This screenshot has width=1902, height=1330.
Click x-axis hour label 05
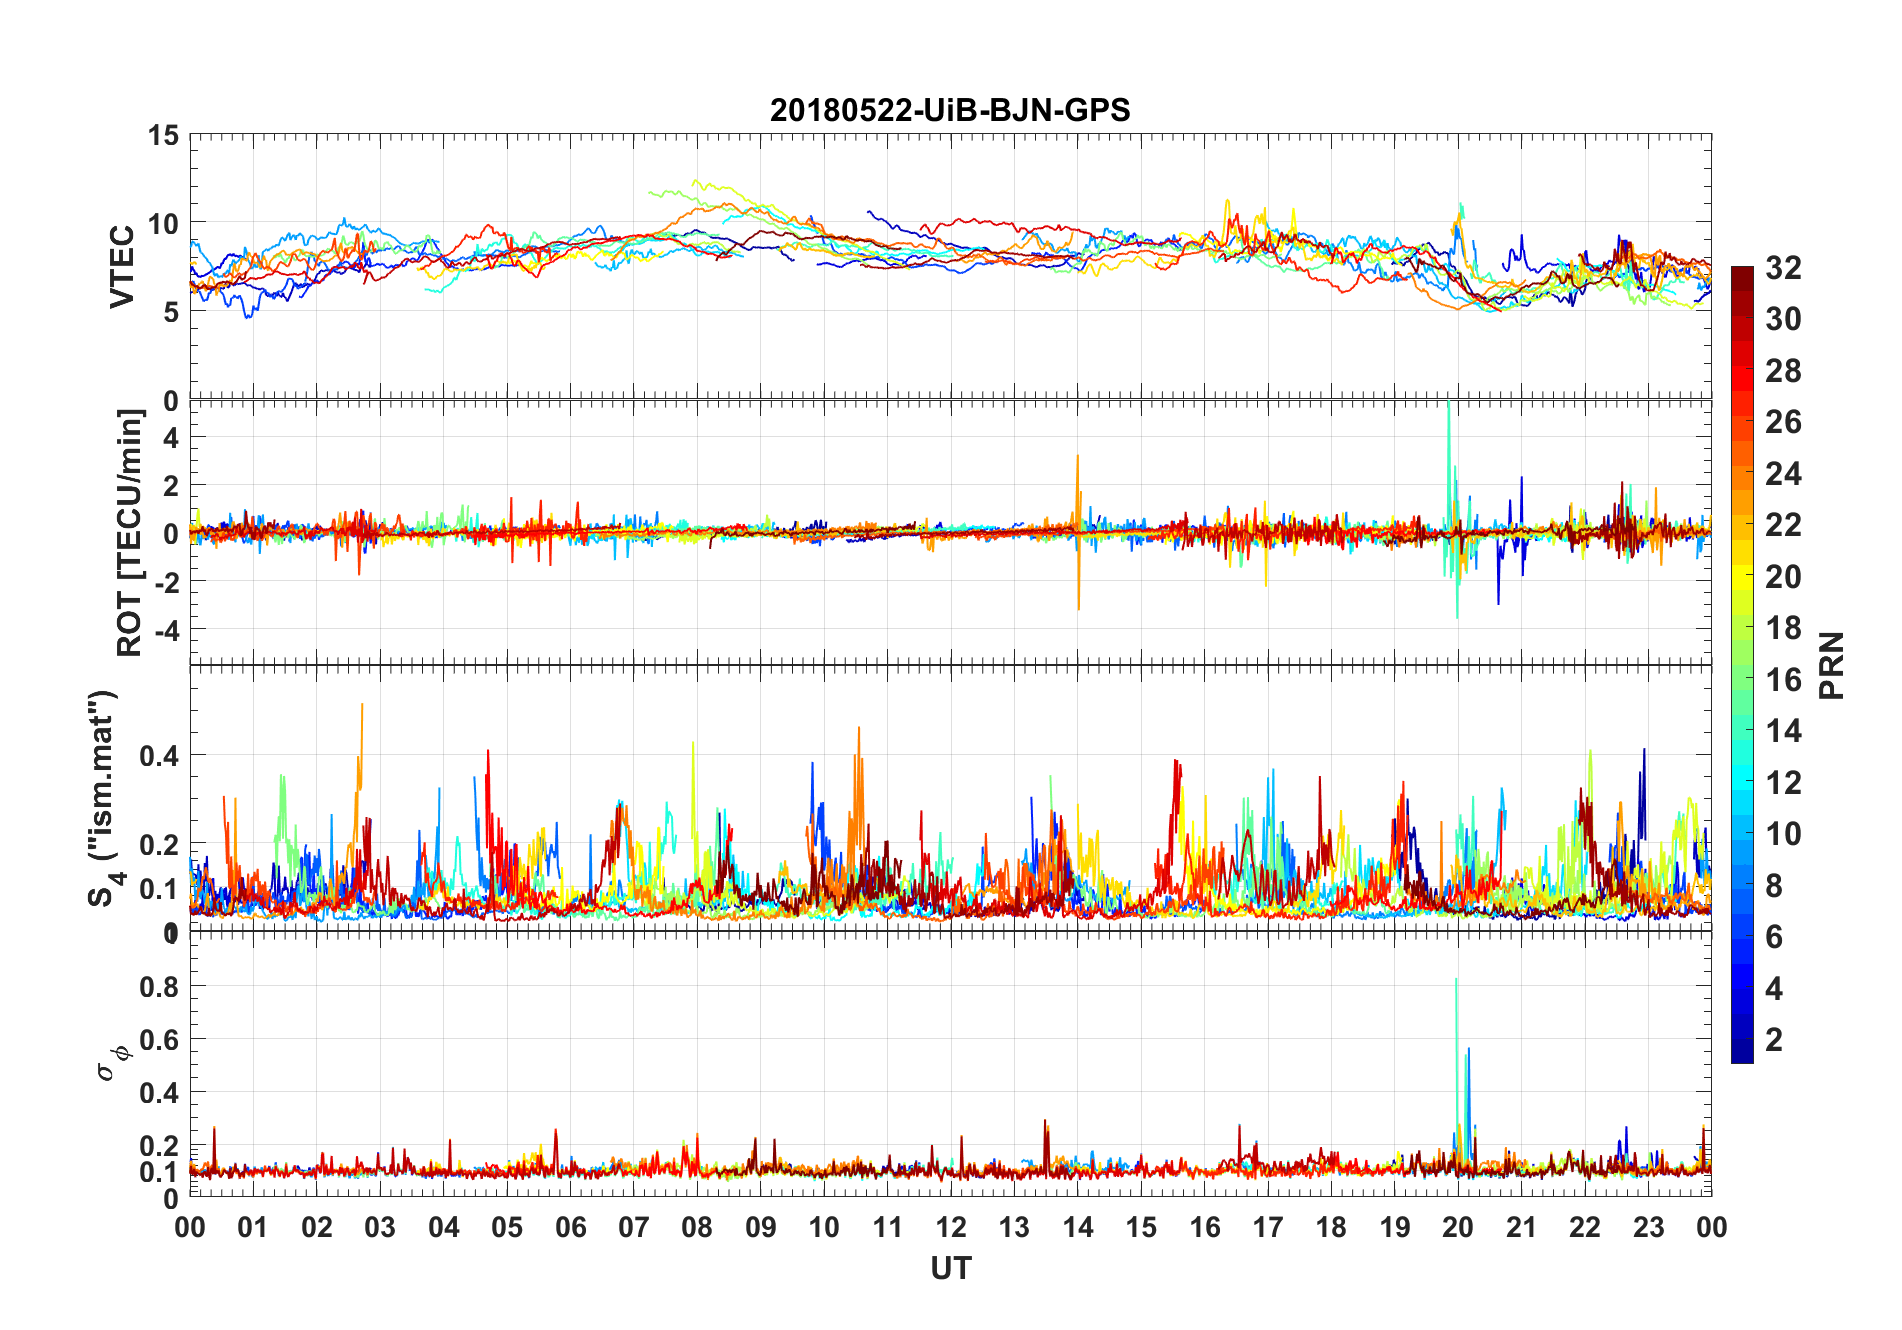(507, 1228)
